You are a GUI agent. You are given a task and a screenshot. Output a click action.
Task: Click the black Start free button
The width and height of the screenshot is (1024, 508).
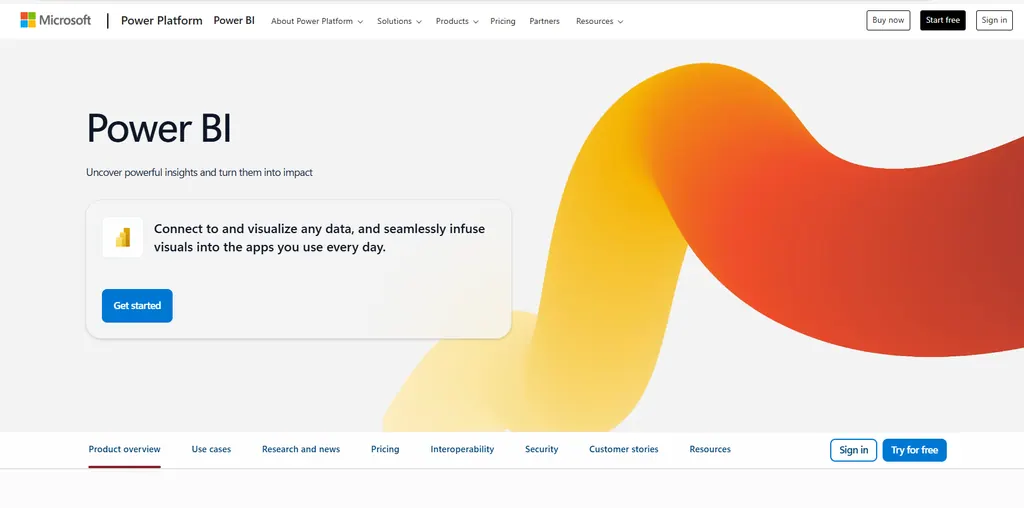click(x=942, y=20)
